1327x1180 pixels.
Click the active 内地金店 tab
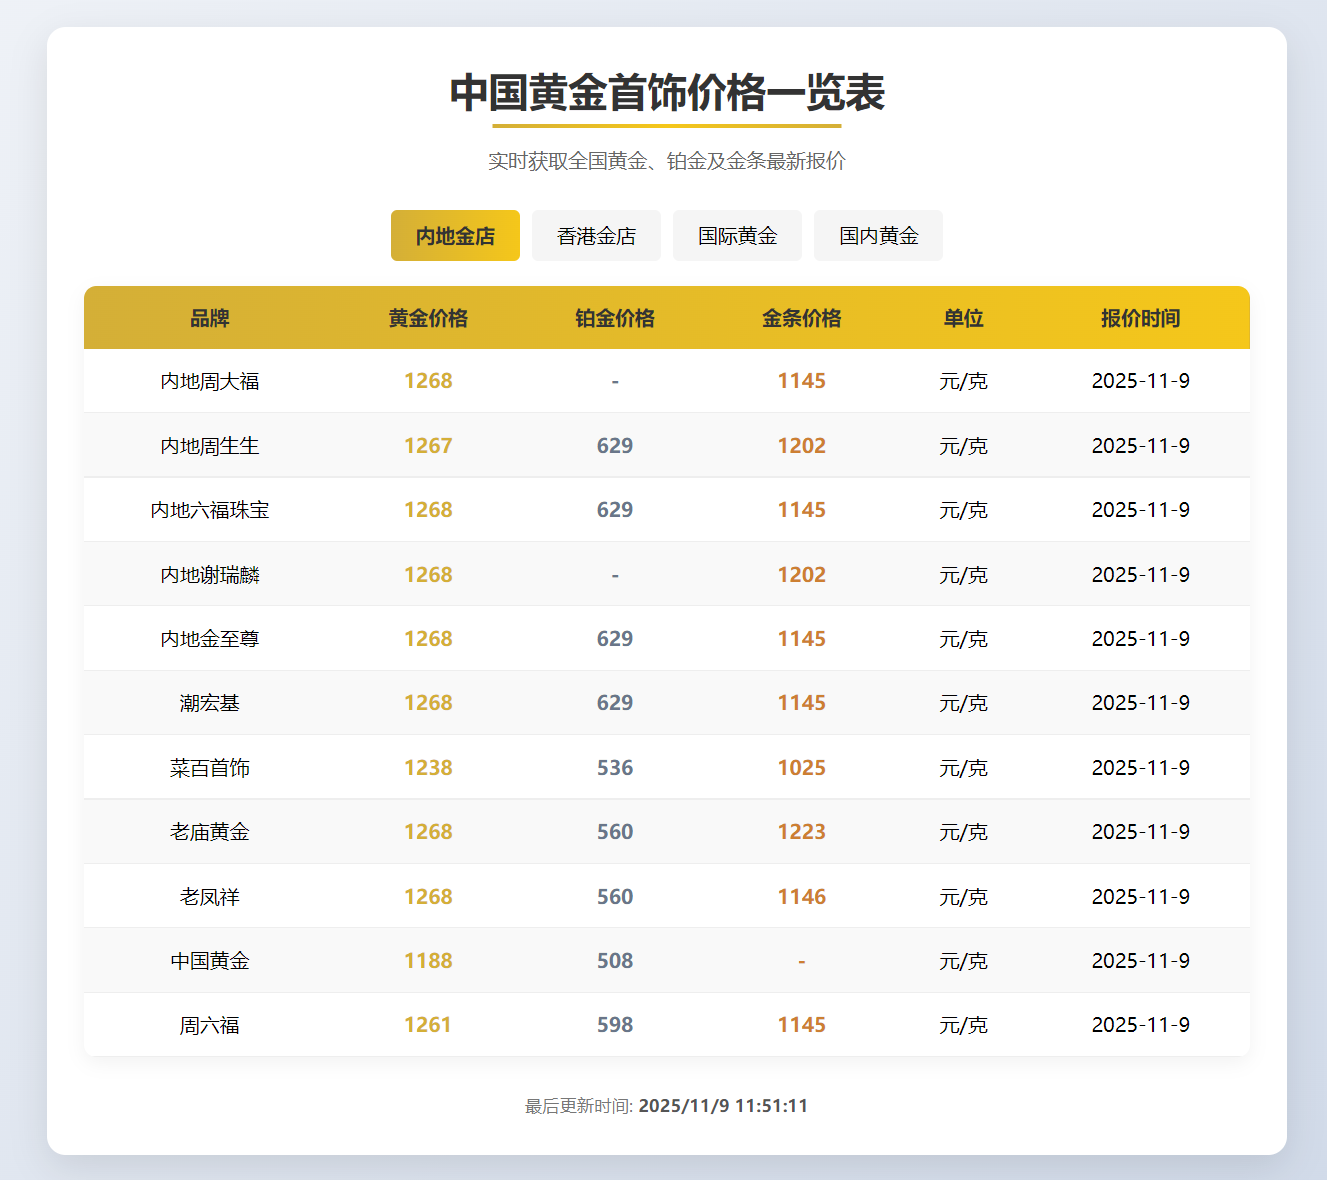point(455,235)
